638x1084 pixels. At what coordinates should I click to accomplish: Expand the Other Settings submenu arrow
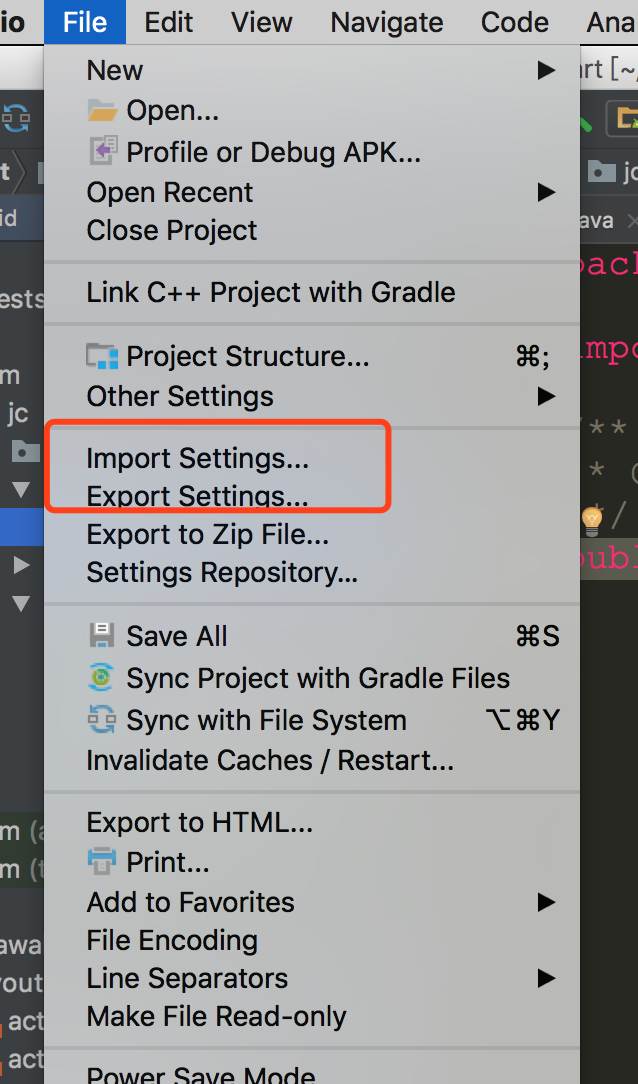click(546, 396)
